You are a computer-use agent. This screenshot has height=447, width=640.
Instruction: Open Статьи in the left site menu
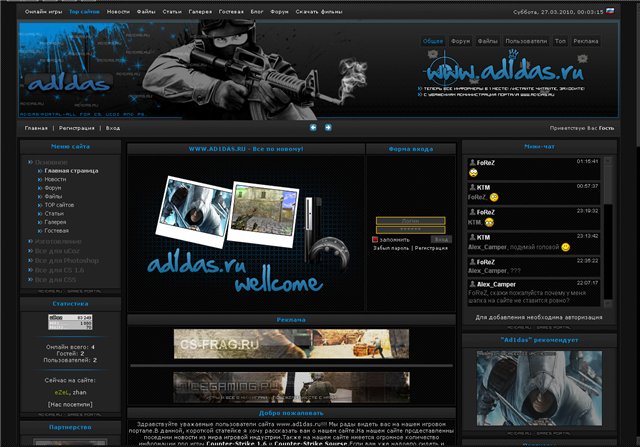coord(54,213)
